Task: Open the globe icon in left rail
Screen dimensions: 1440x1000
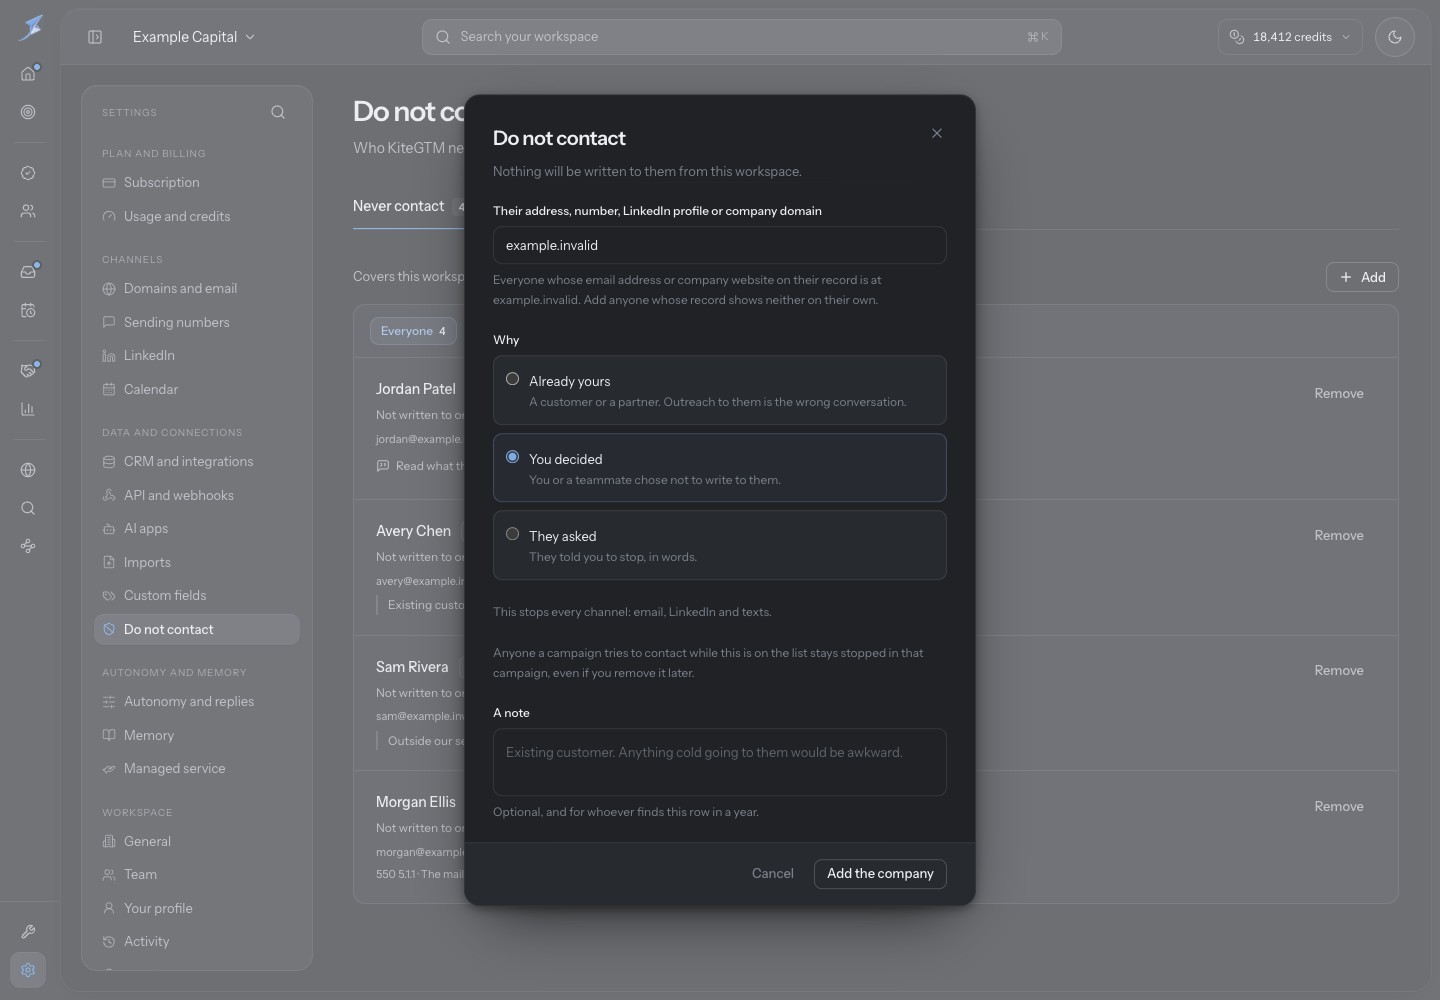Action: point(28,470)
